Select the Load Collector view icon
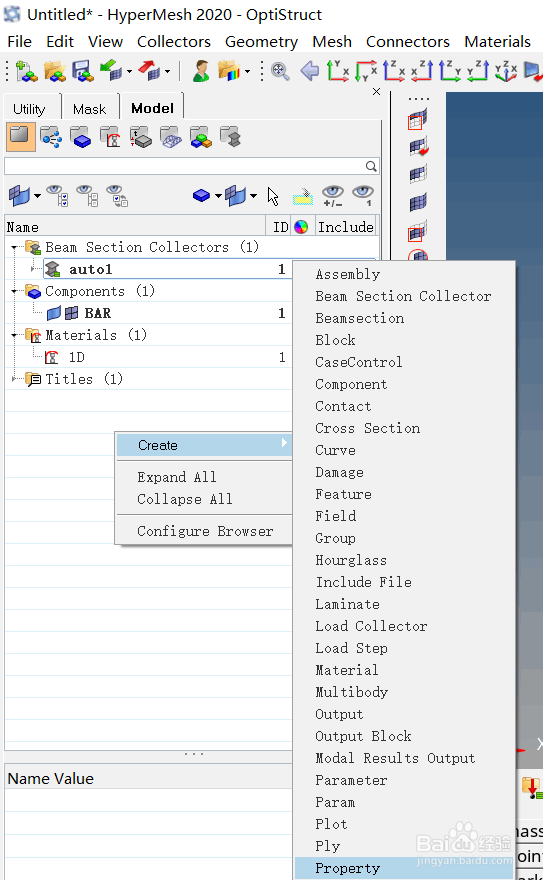Image resolution: width=543 pixels, height=880 pixels. click(x=171, y=137)
